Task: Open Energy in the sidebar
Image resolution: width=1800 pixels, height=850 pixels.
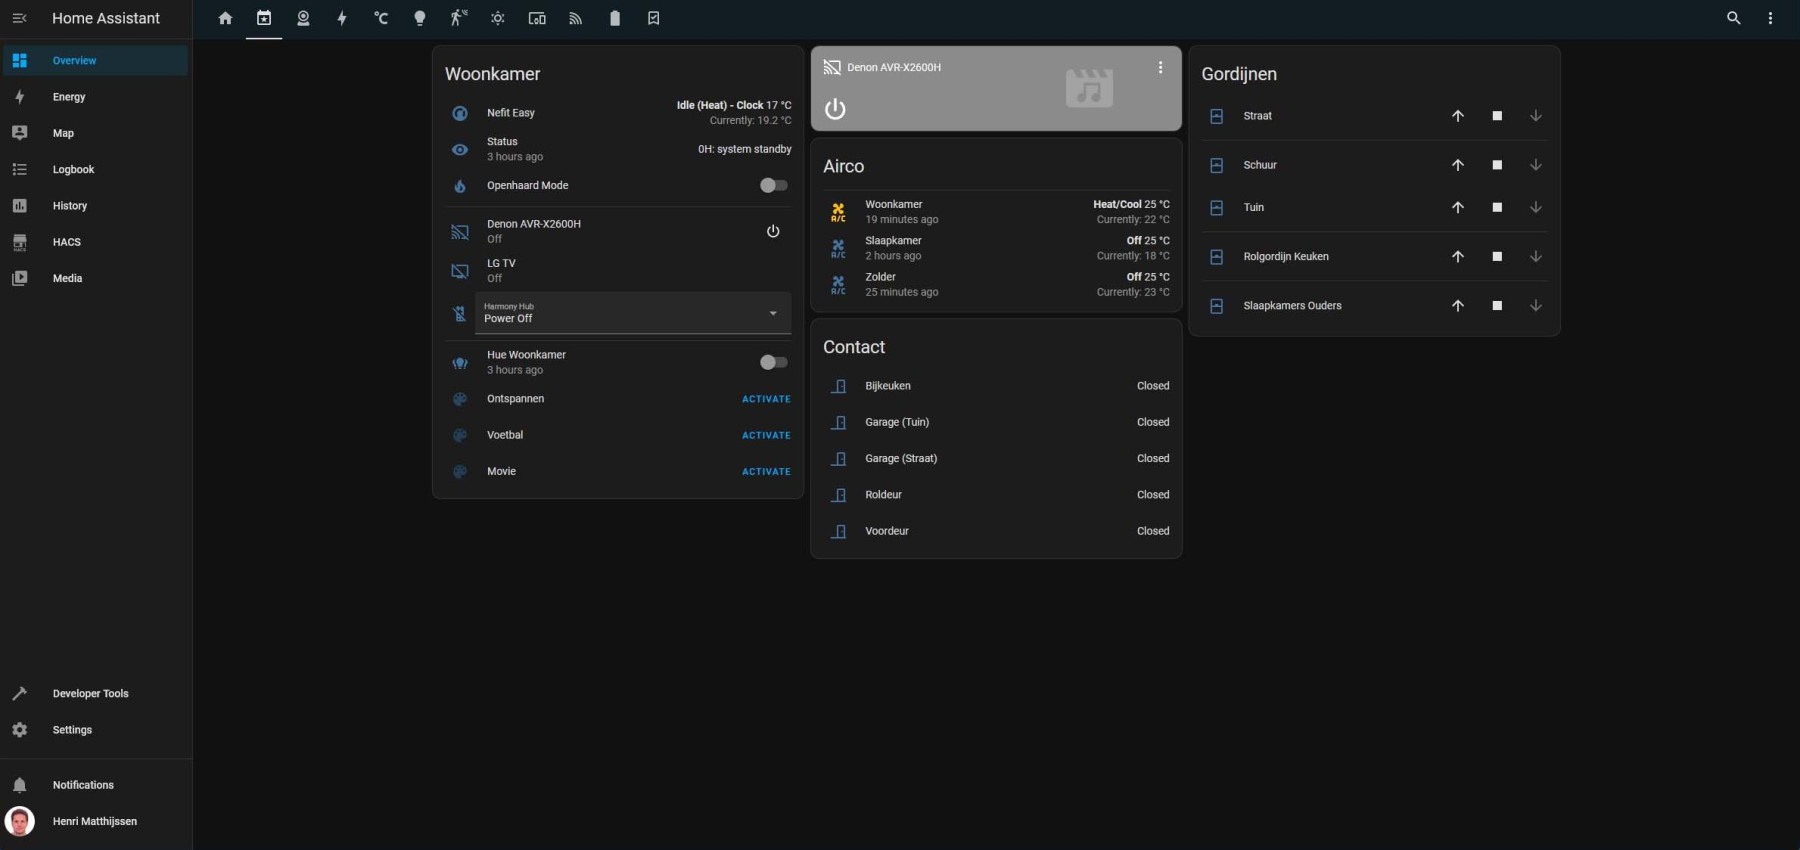Action: tap(69, 97)
